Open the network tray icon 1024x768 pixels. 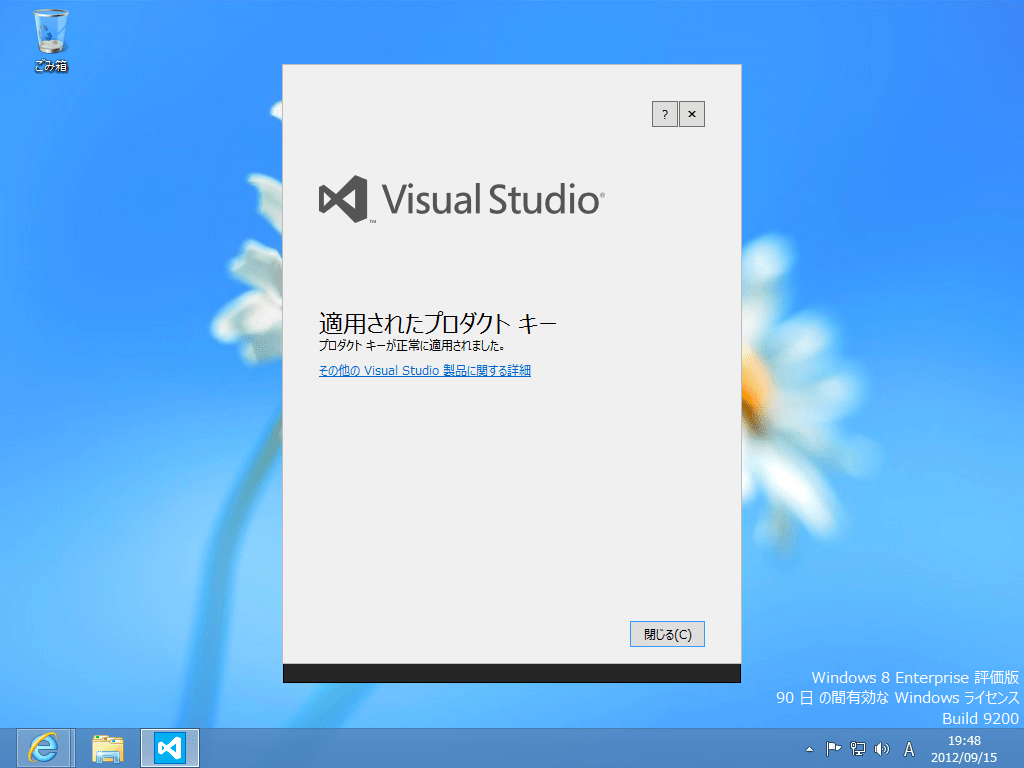click(x=857, y=749)
